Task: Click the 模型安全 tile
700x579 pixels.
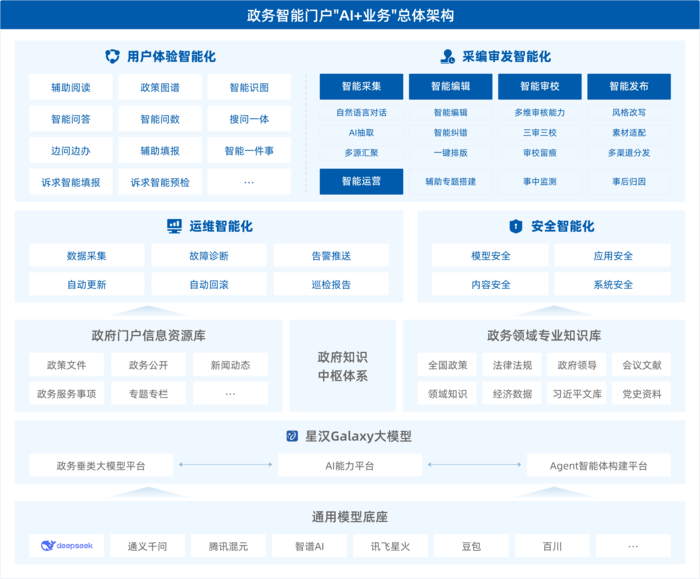Action: (490, 255)
